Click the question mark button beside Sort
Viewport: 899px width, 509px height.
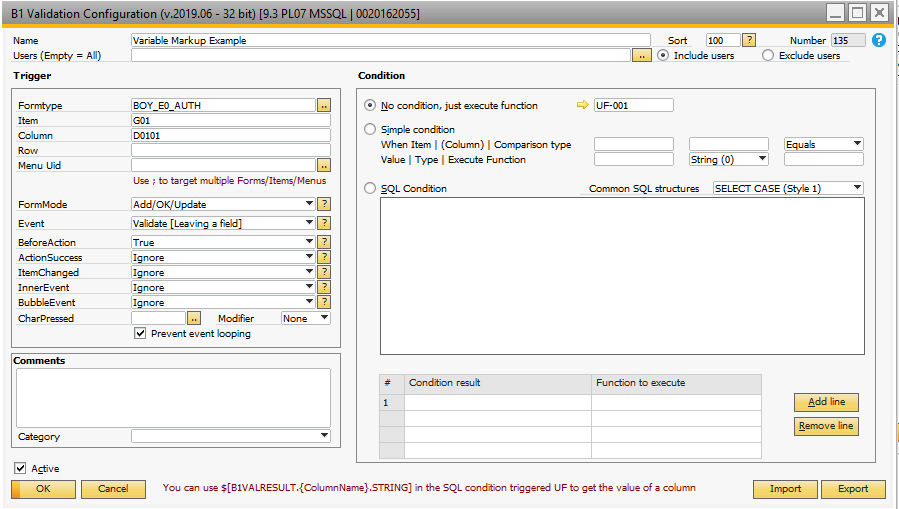pos(749,40)
